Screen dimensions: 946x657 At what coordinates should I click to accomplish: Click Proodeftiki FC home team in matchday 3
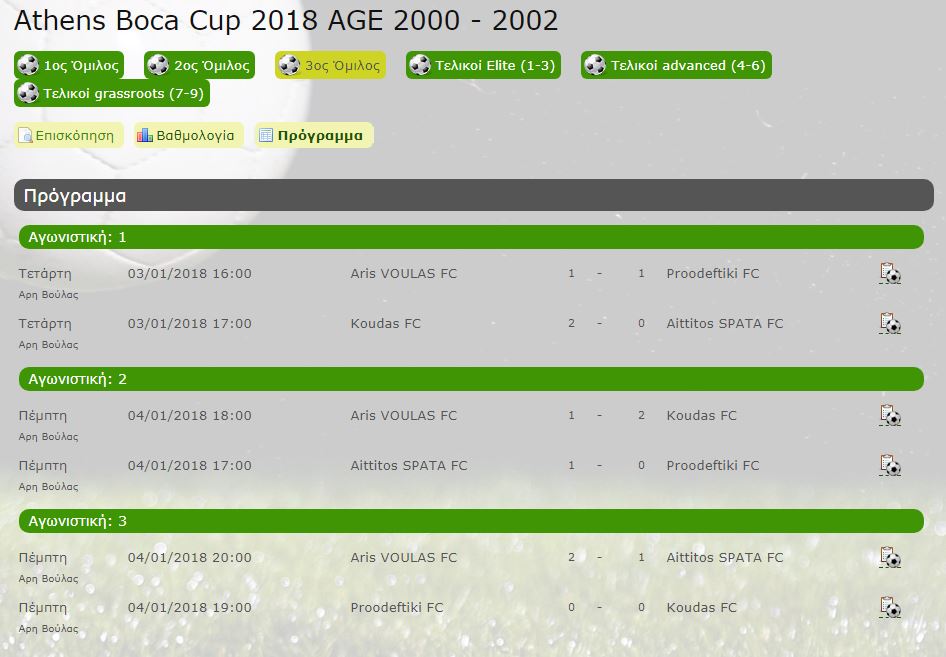coord(397,608)
